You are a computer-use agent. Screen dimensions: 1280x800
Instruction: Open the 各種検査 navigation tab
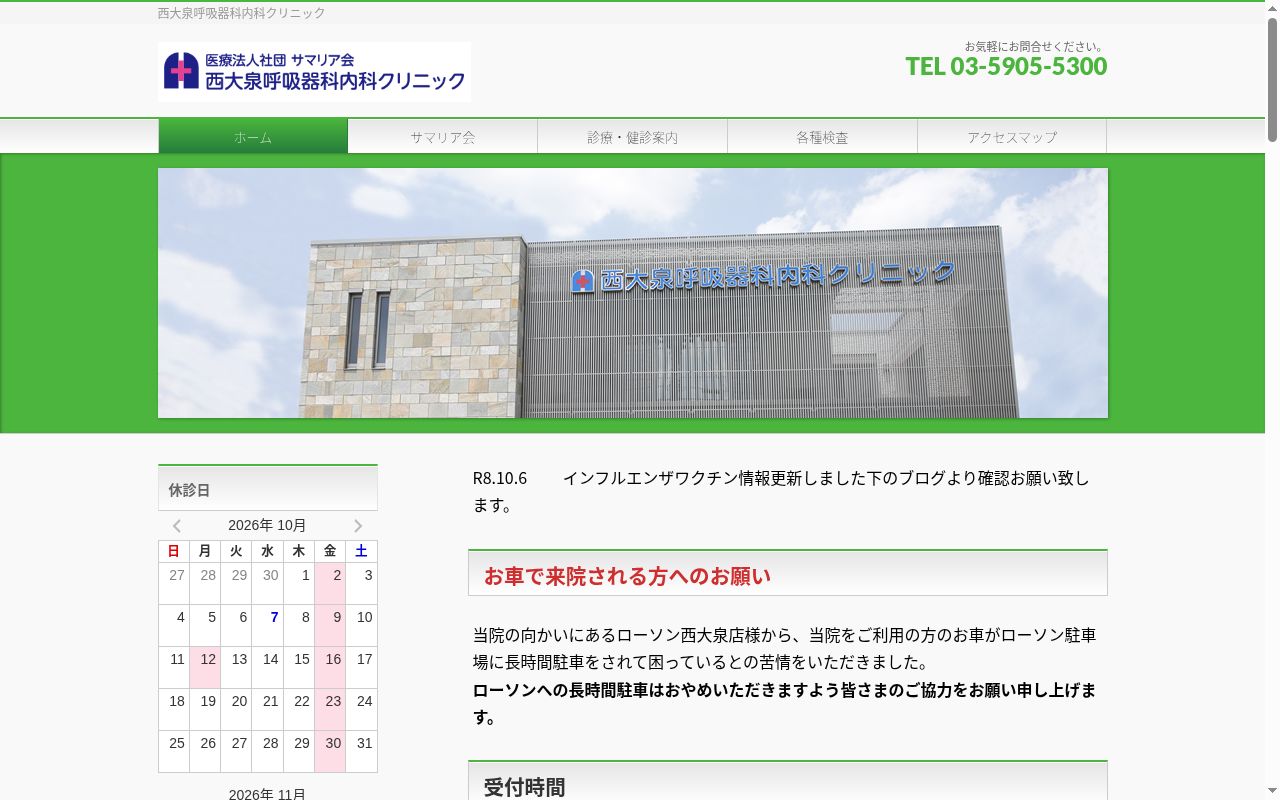coord(823,137)
